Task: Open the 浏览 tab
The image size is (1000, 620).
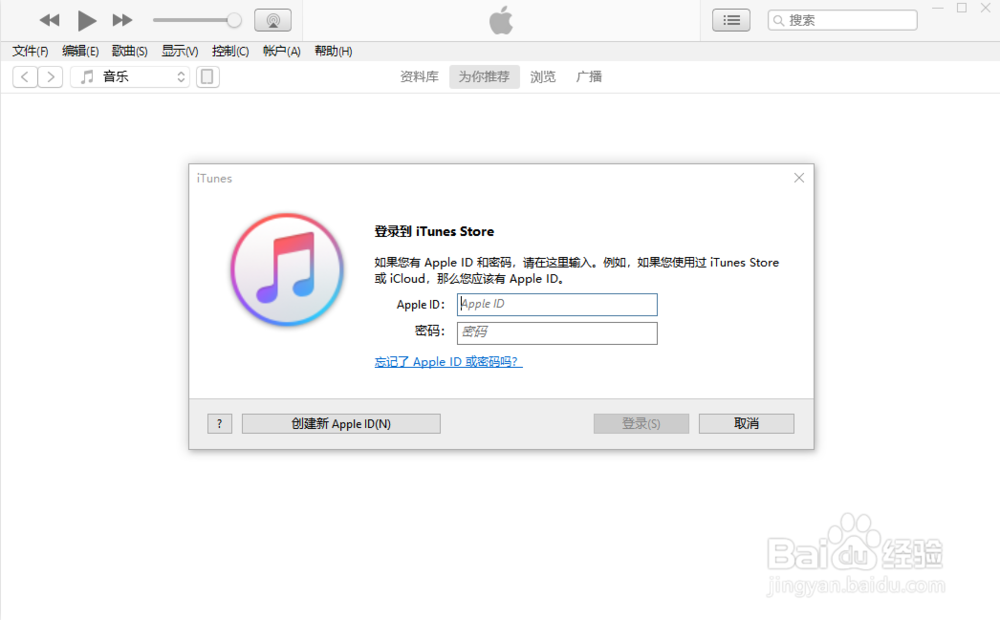Action: click(x=543, y=76)
